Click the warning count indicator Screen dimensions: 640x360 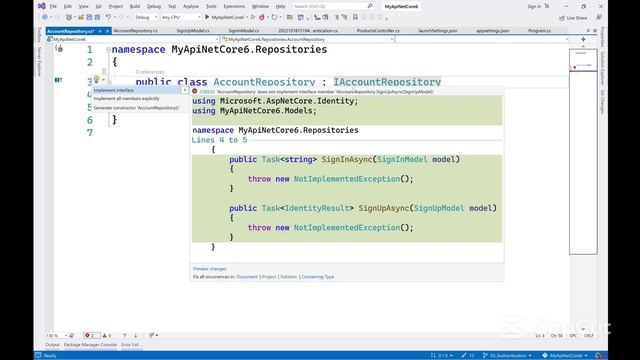pos(107,335)
